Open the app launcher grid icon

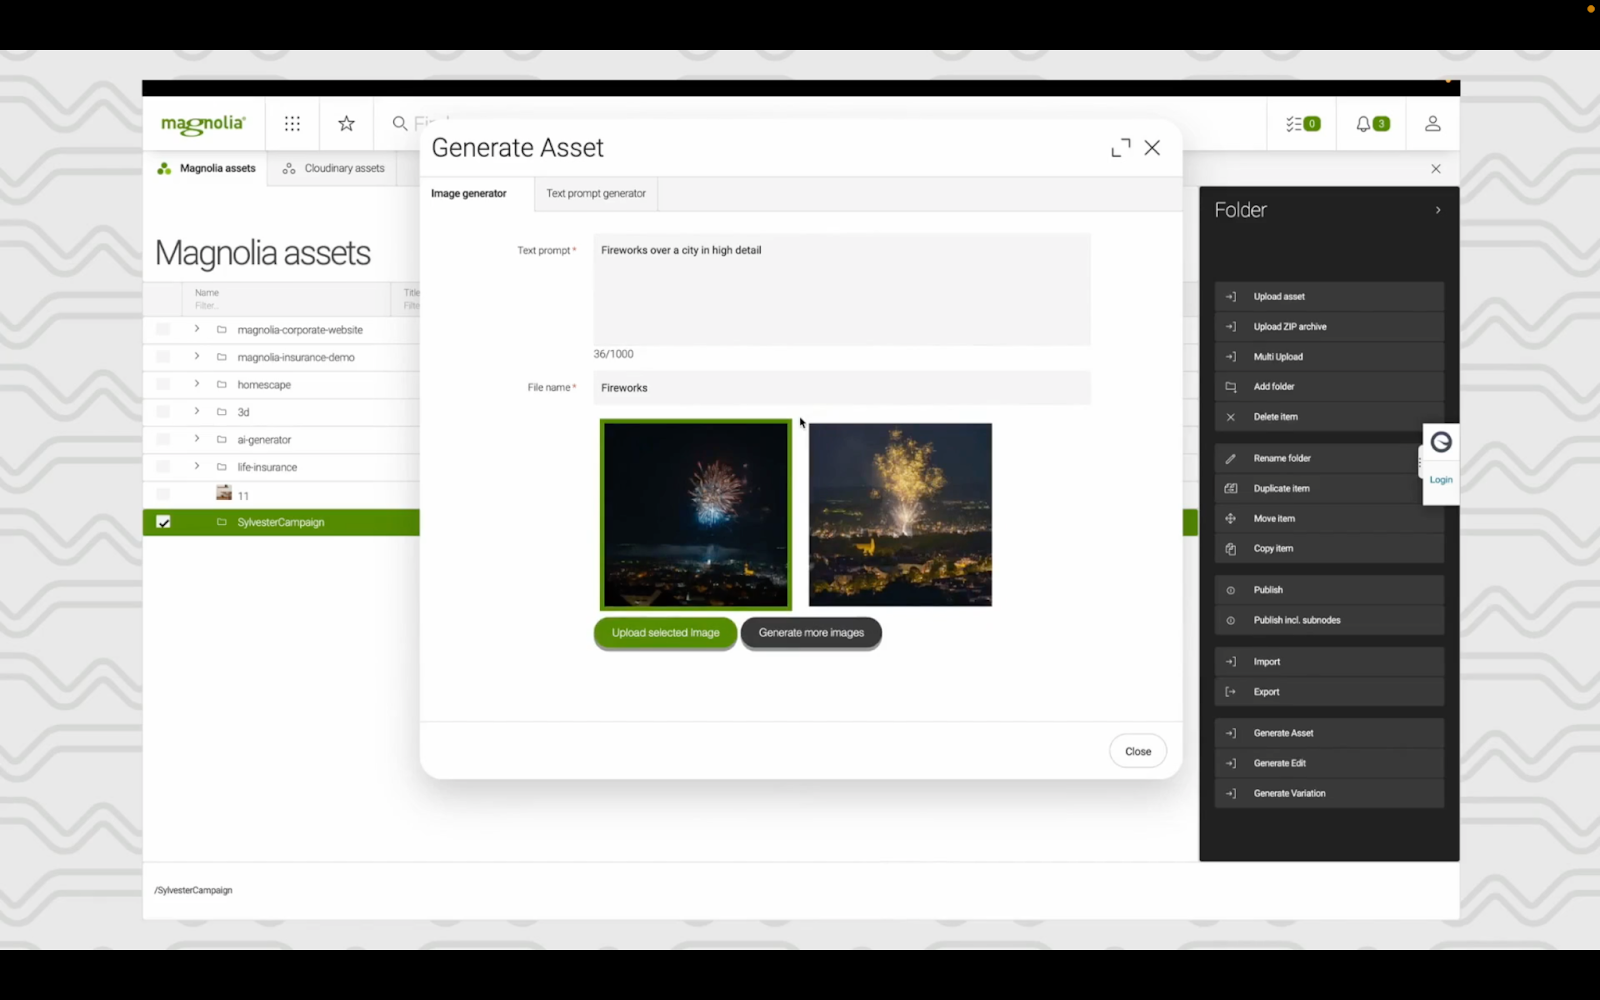pyautogui.click(x=292, y=124)
